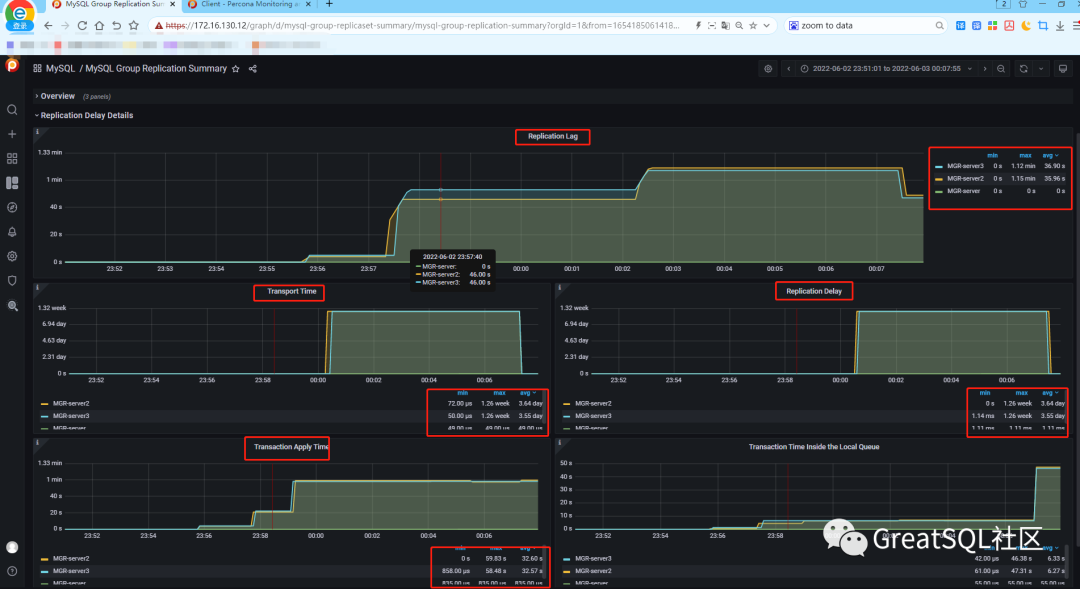
Task: Click the MySQL breadcrumb link
Action: [x=60, y=69]
